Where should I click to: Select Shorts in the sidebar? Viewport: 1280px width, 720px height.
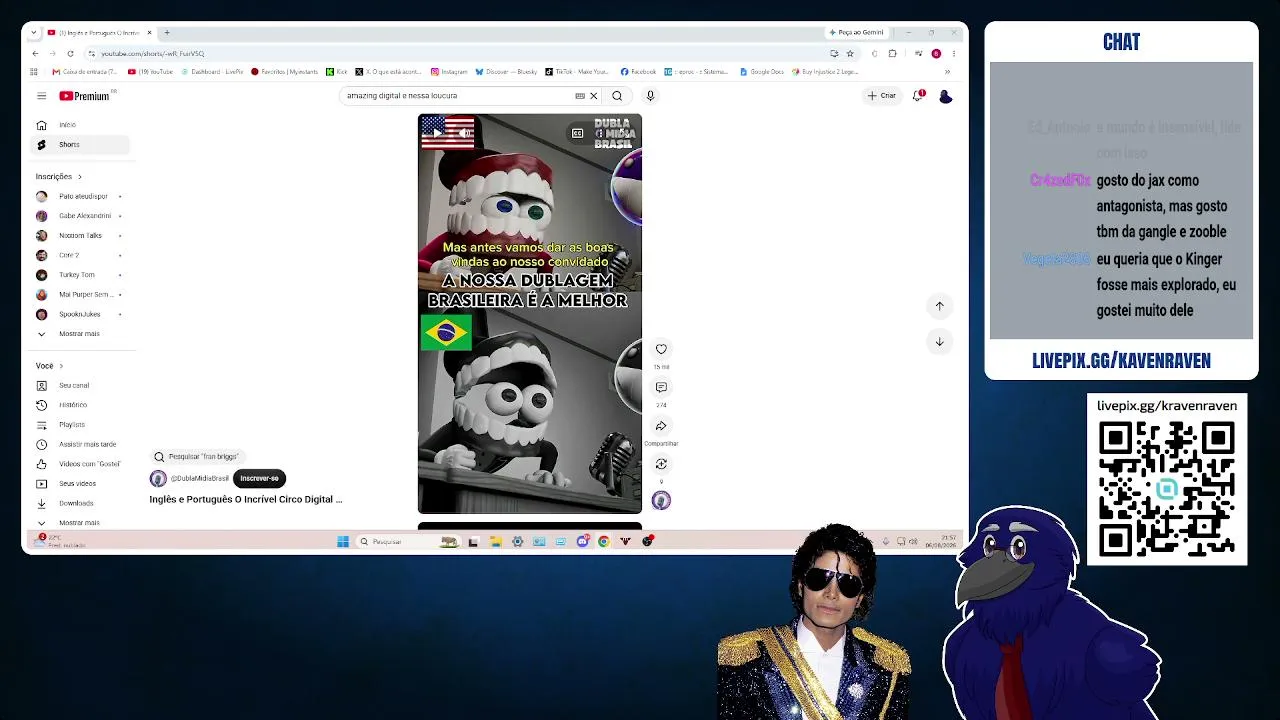(x=79, y=145)
